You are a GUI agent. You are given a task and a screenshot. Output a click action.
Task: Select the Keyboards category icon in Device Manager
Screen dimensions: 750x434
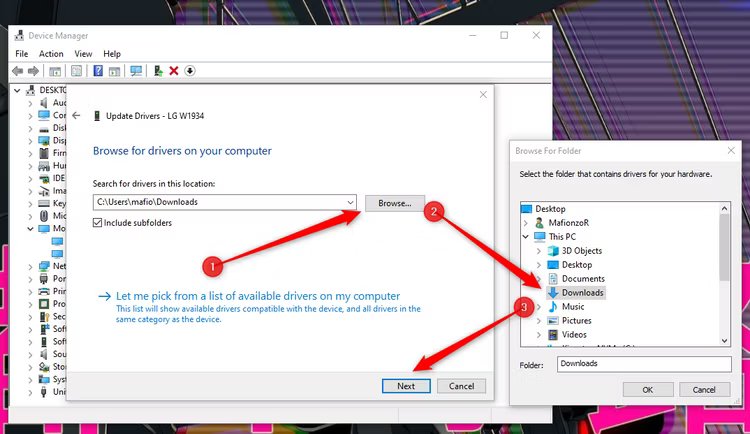(44, 203)
